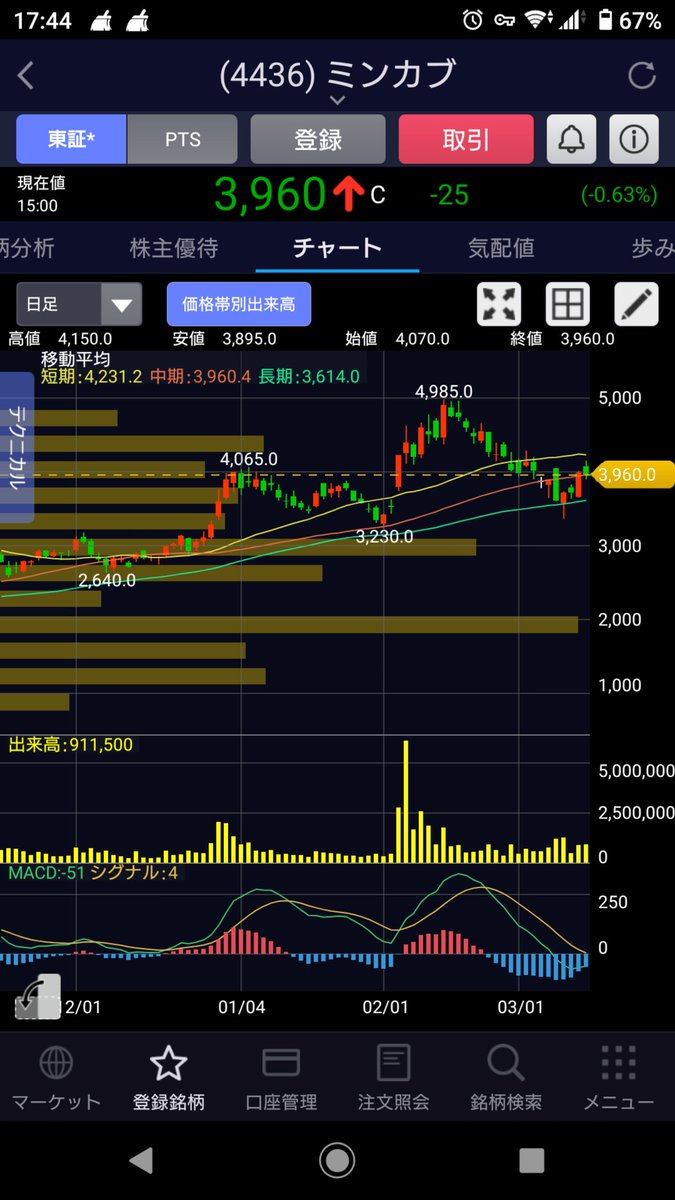Tap the 登録 register button
The image size is (675, 1200).
click(x=318, y=139)
